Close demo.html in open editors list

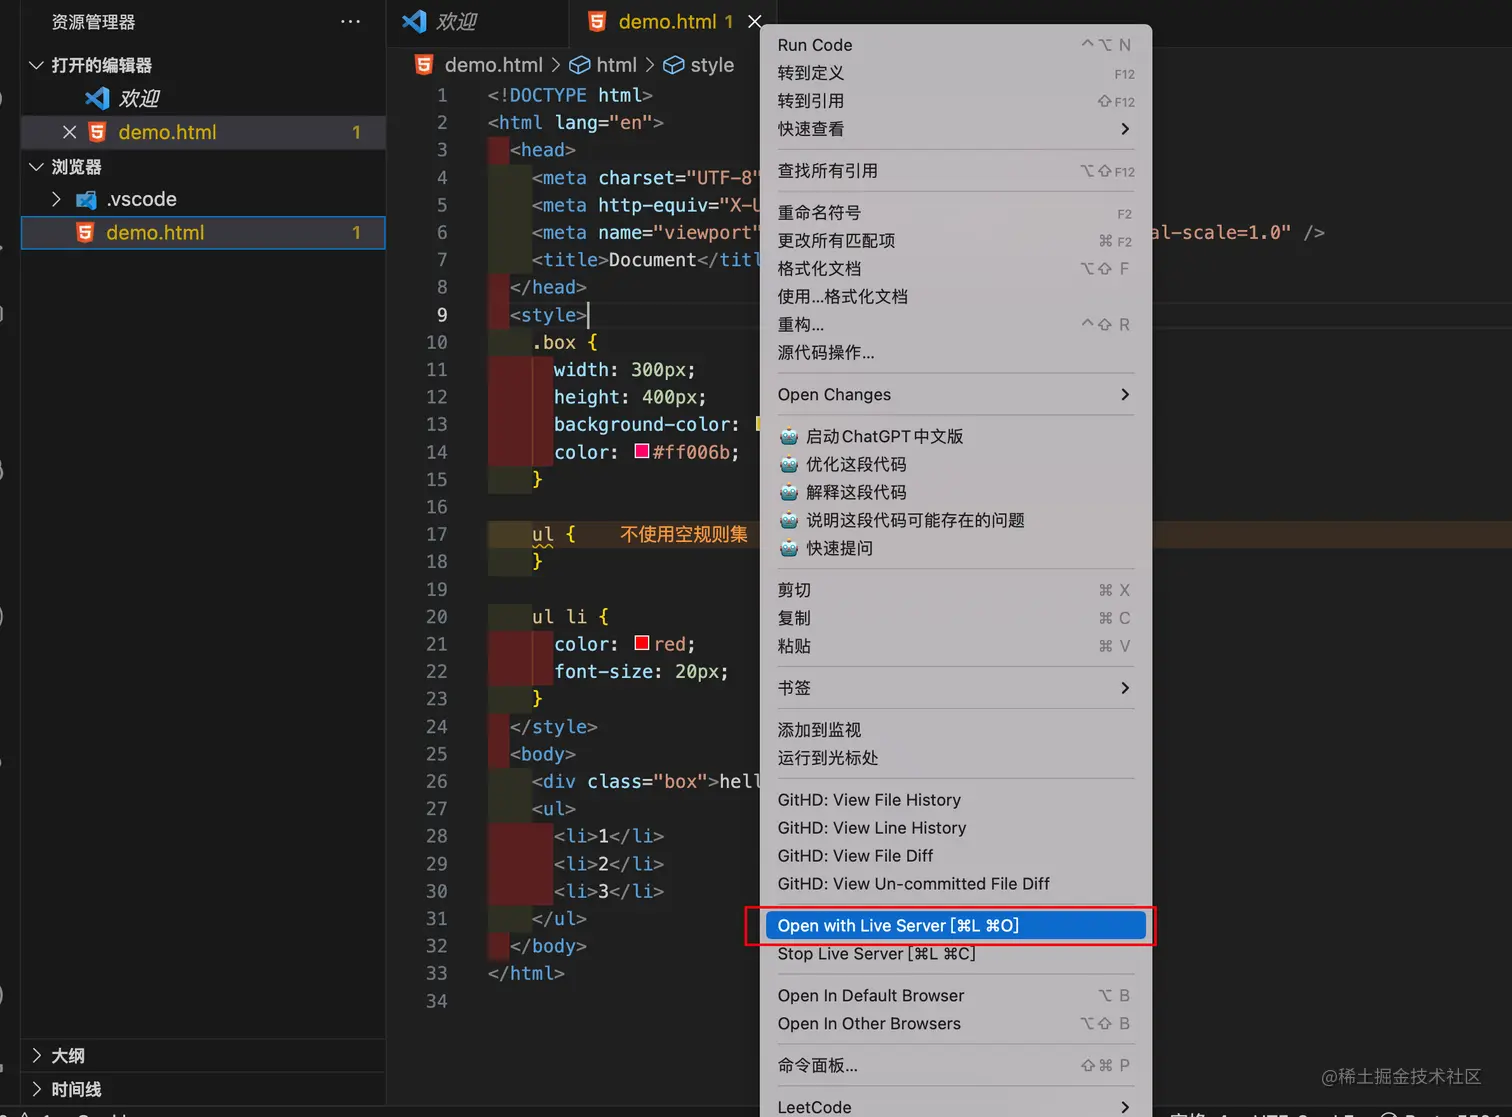point(69,132)
